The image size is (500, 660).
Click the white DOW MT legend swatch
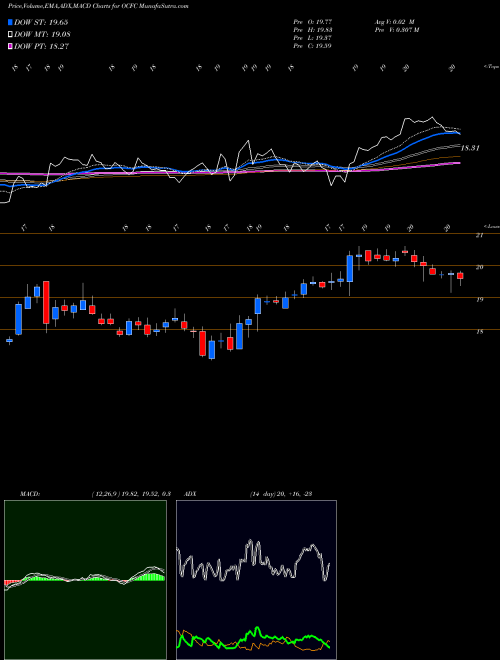pos(11,35)
